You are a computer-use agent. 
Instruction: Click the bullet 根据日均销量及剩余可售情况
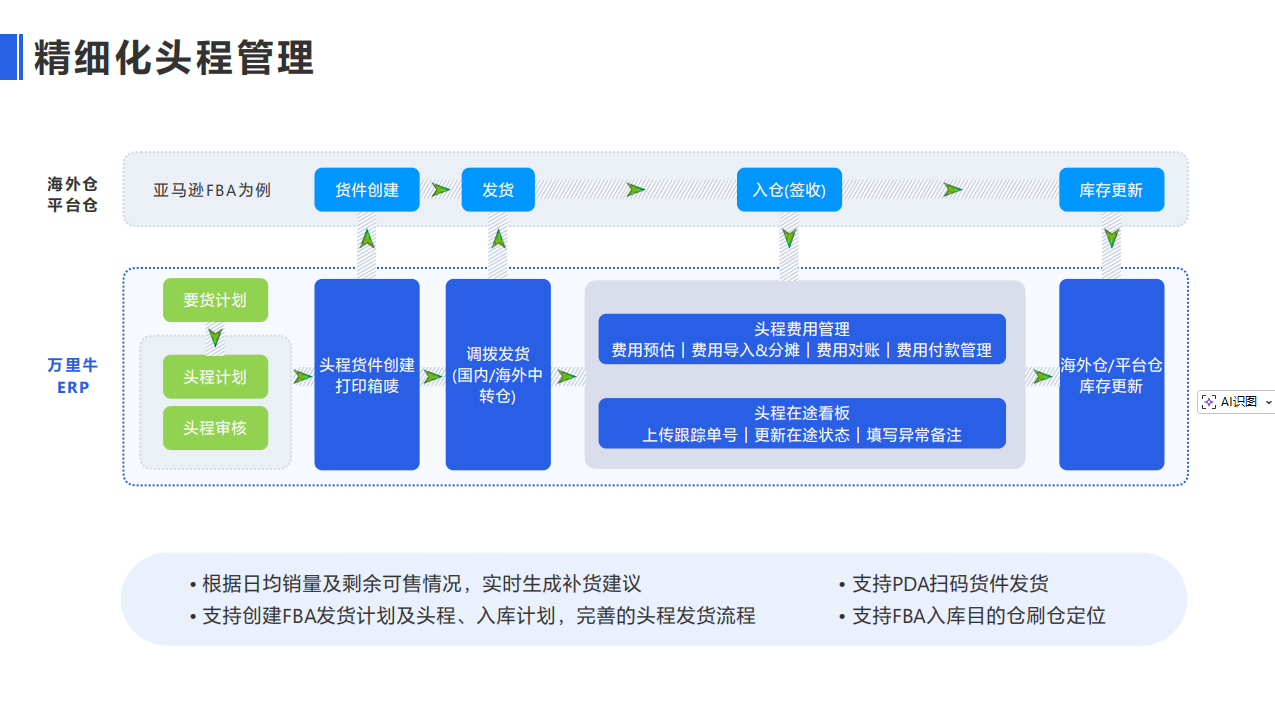(x=415, y=584)
